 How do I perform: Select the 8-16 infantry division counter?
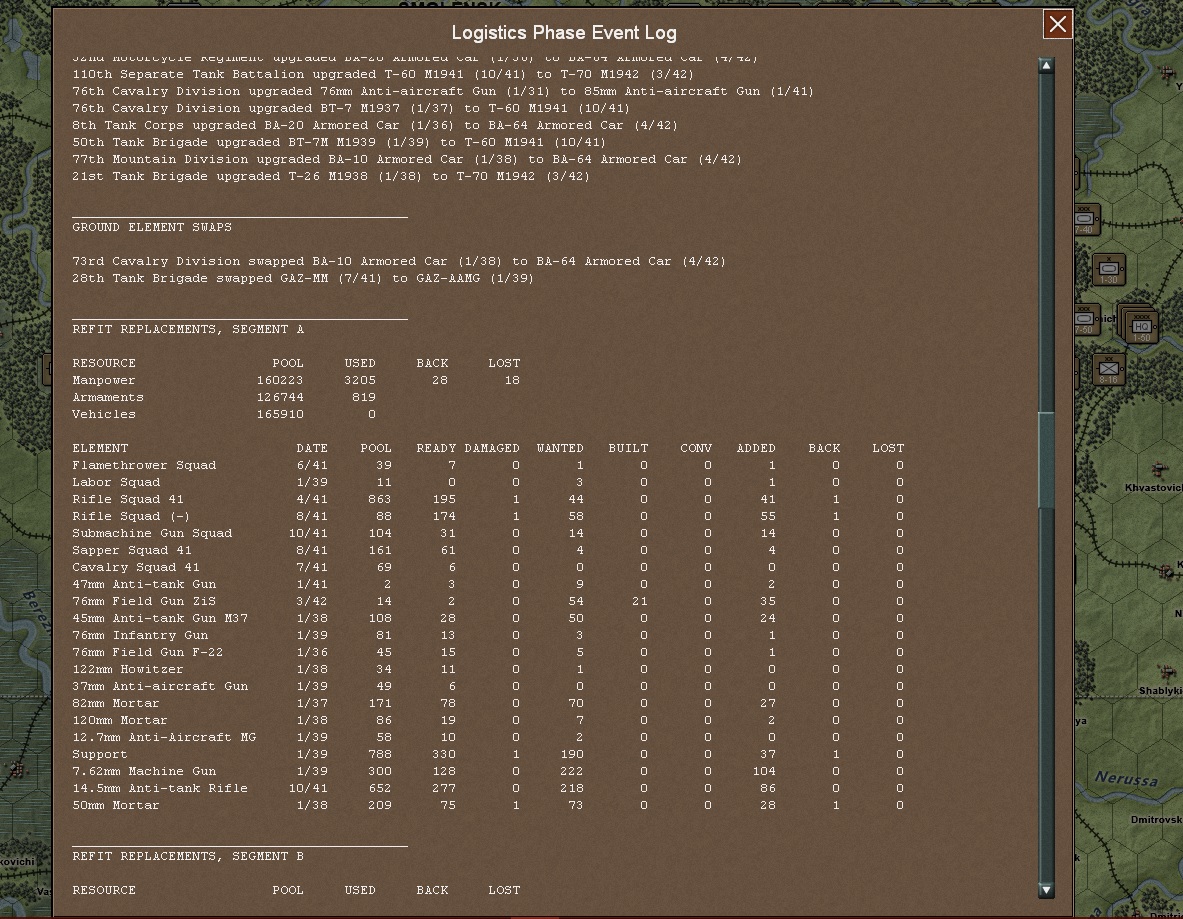[1108, 370]
